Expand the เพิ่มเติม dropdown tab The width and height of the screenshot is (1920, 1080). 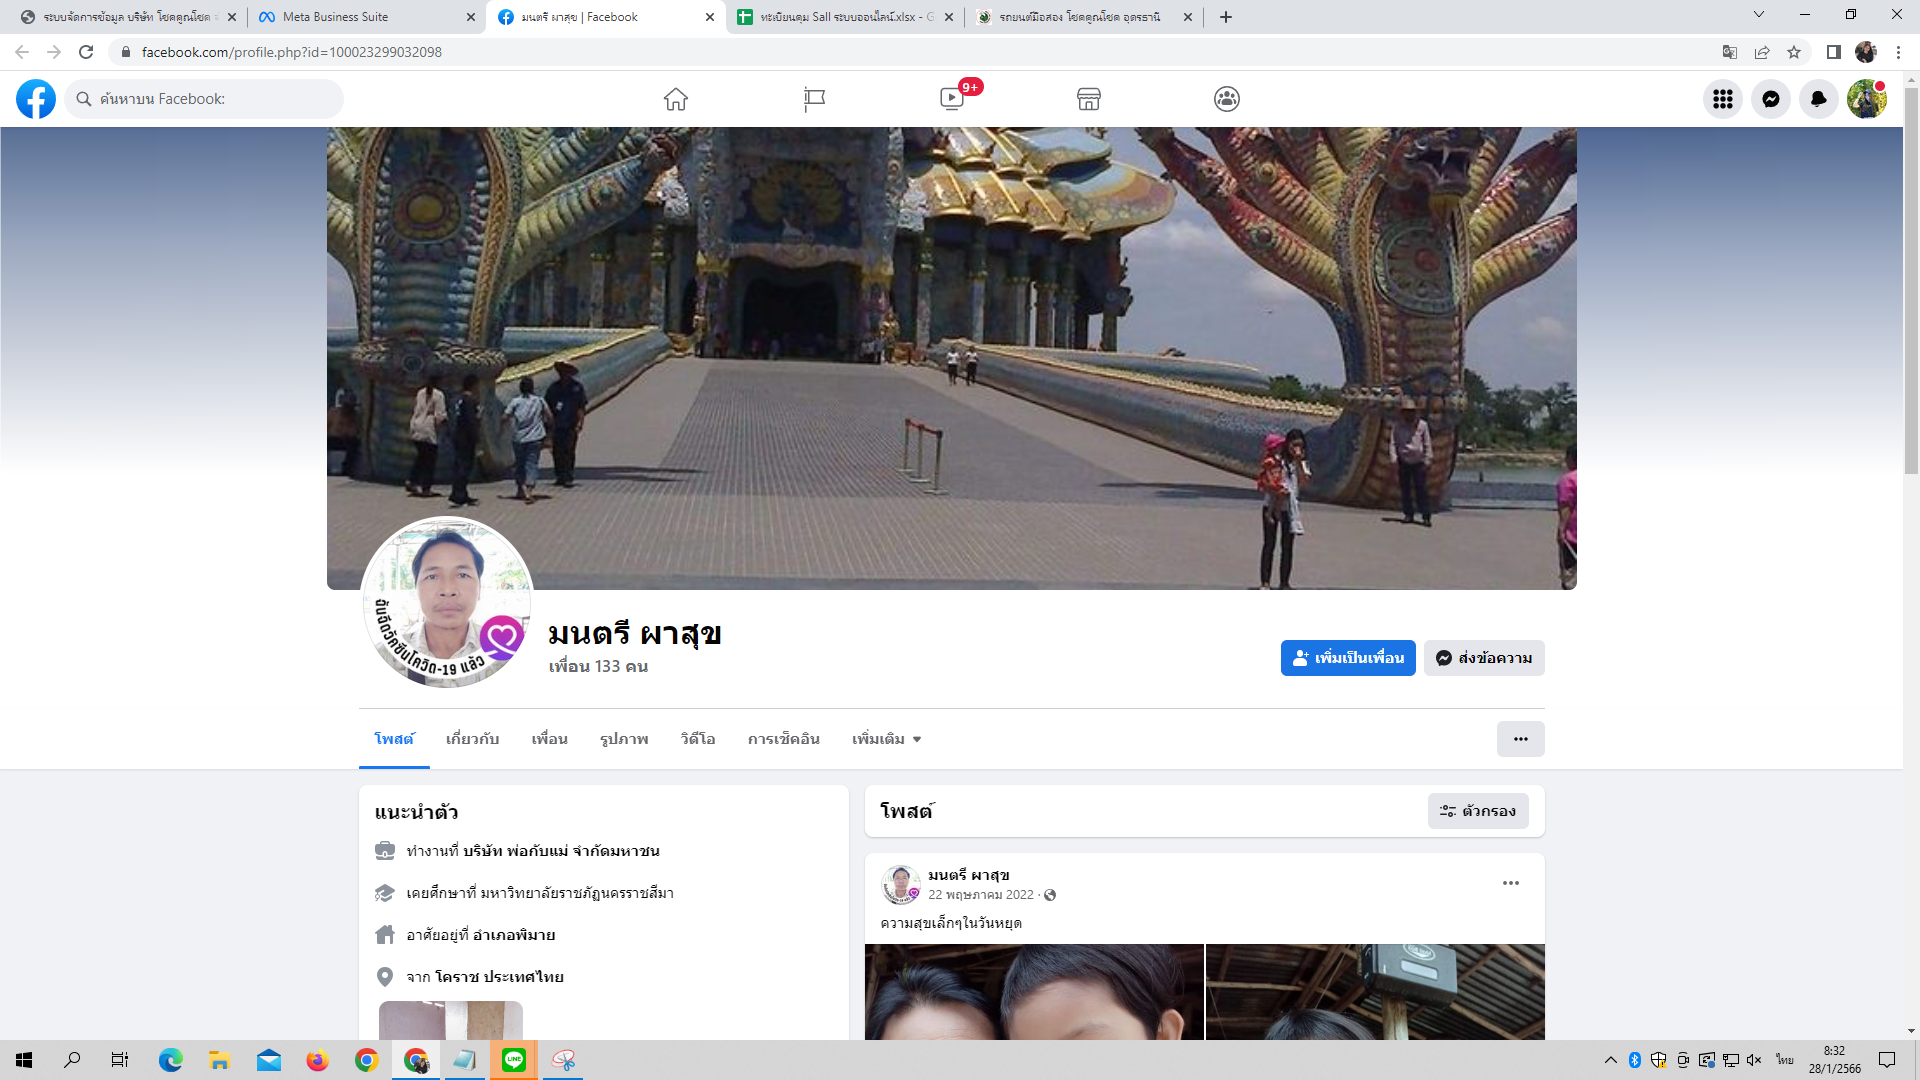(x=886, y=739)
